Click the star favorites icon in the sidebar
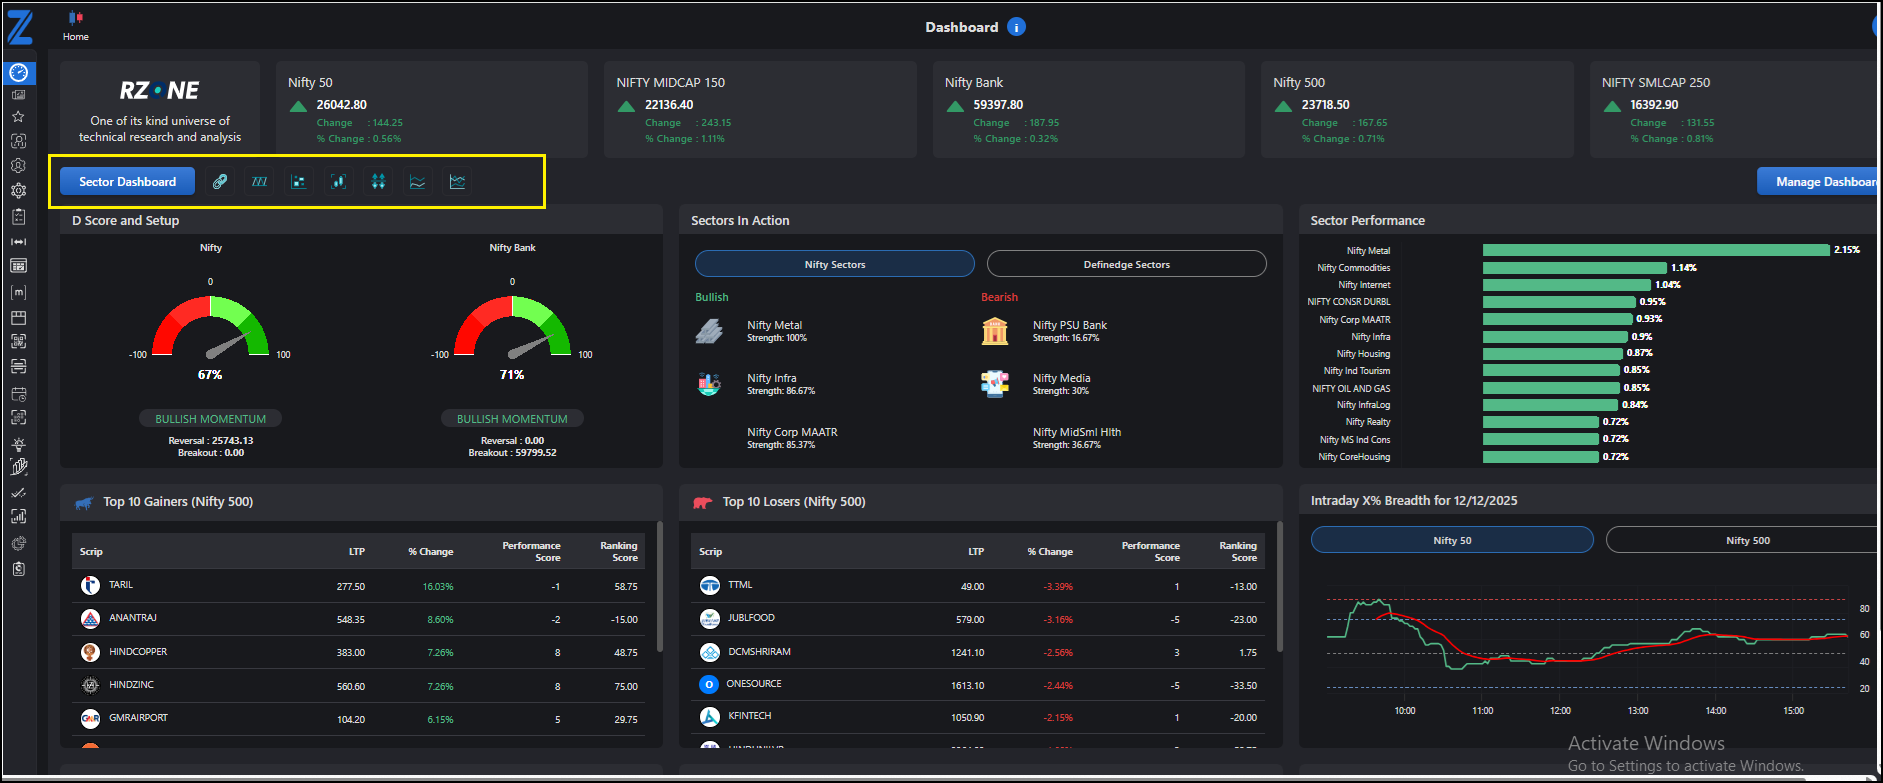This screenshot has width=1883, height=783. pyautogui.click(x=18, y=117)
